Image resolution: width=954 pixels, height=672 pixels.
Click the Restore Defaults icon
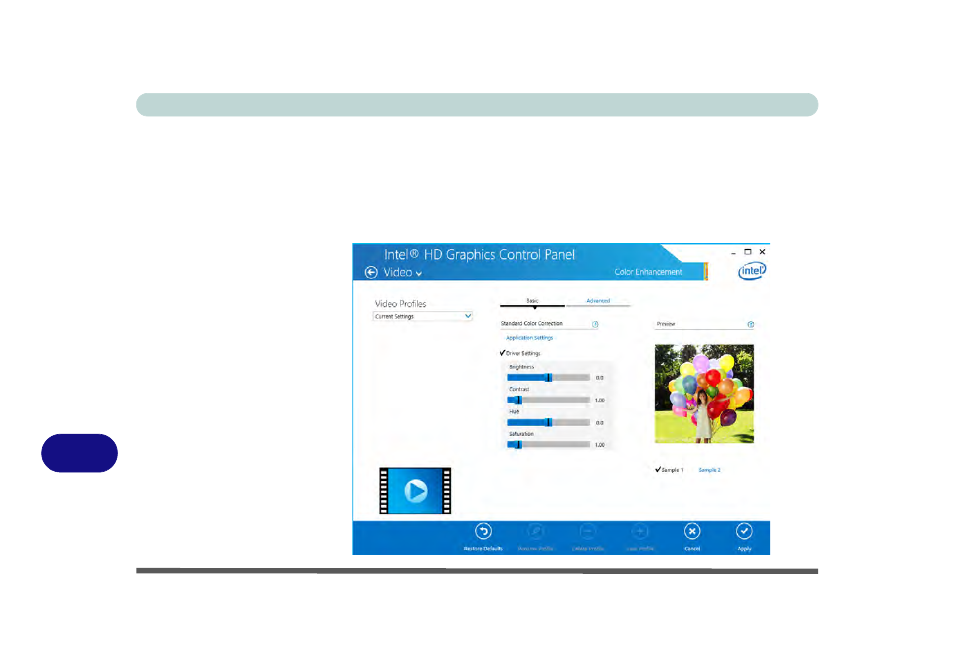click(x=484, y=532)
